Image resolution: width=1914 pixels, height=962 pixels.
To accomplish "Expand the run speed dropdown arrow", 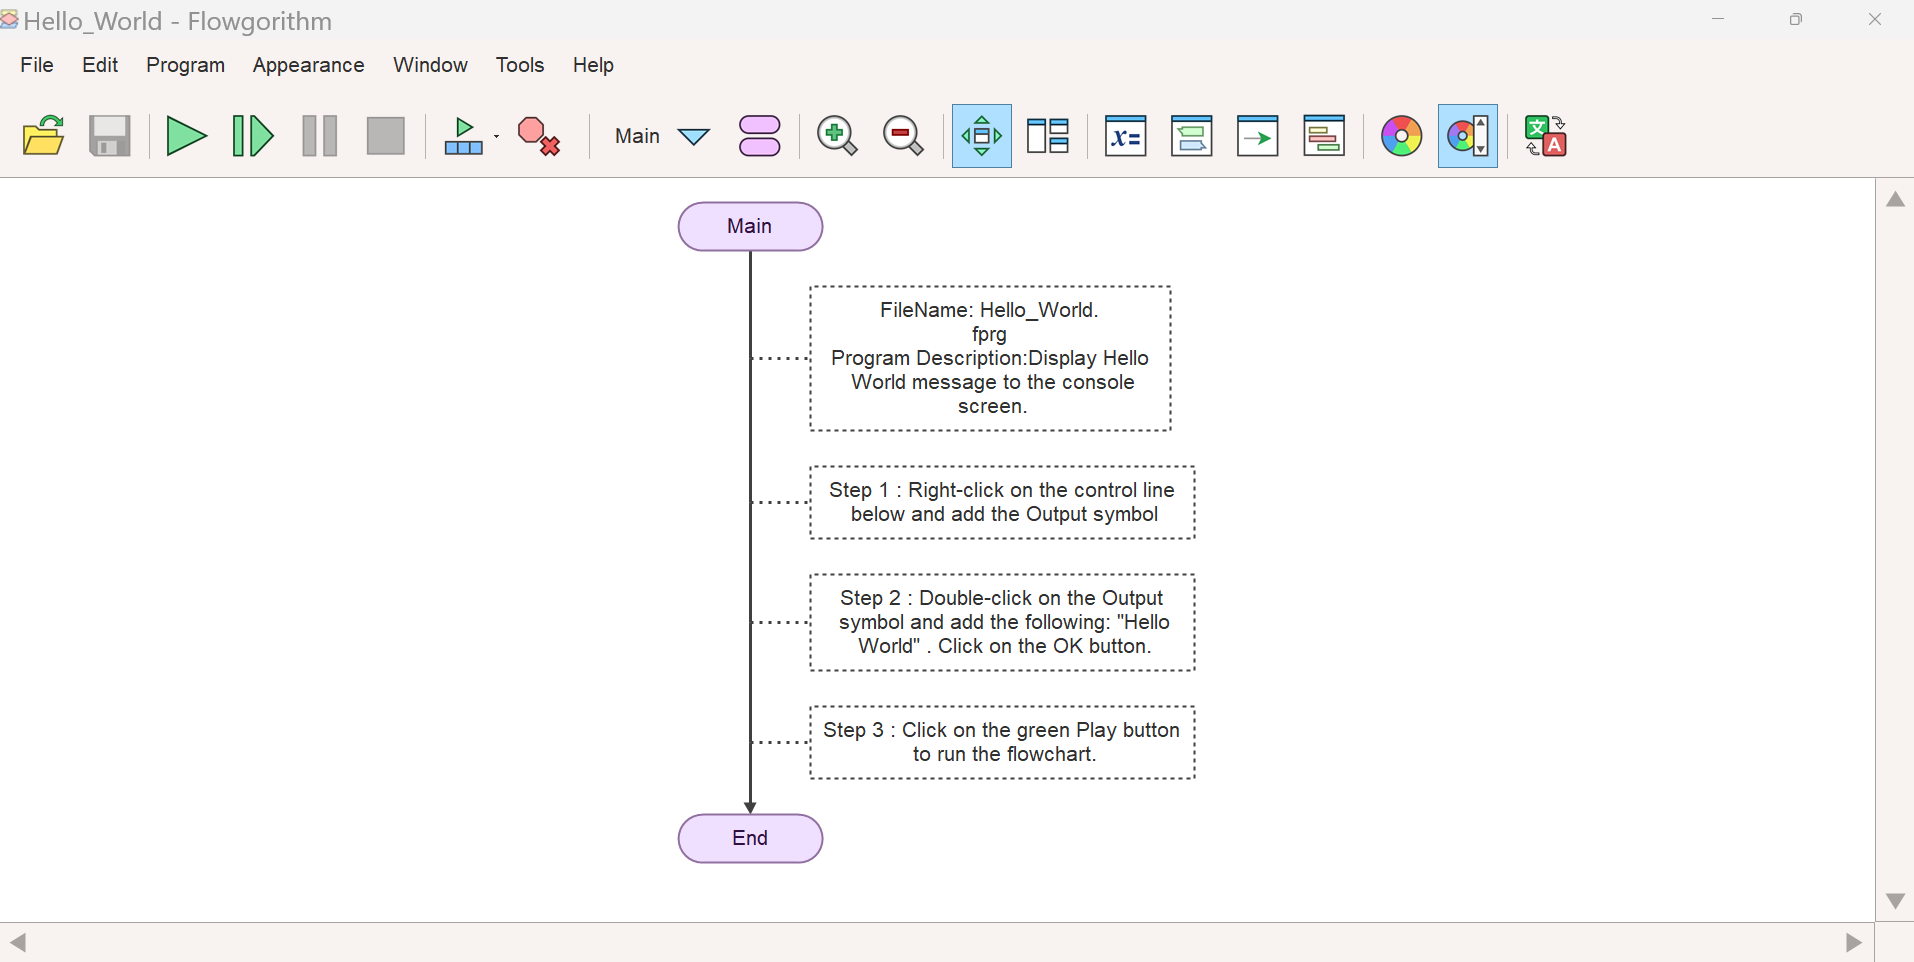I will tap(496, 136).
